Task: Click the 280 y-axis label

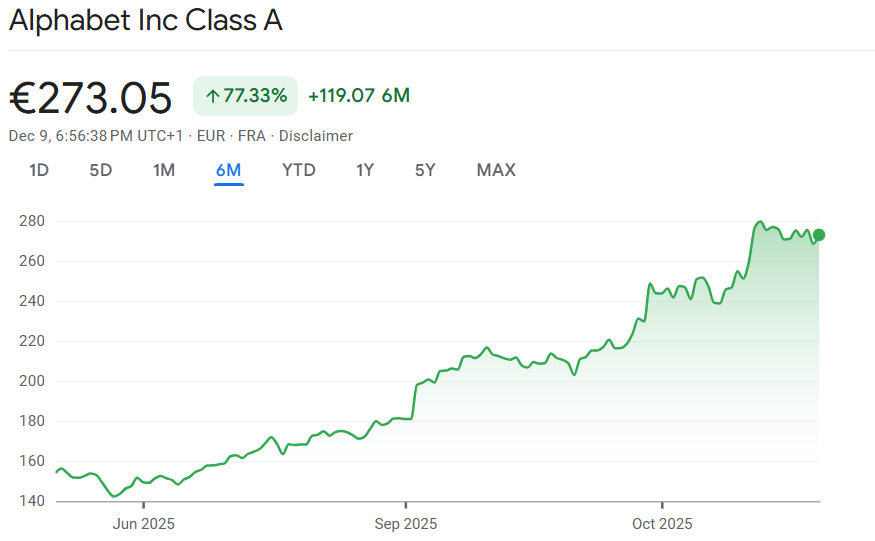Action: [30, 221]
